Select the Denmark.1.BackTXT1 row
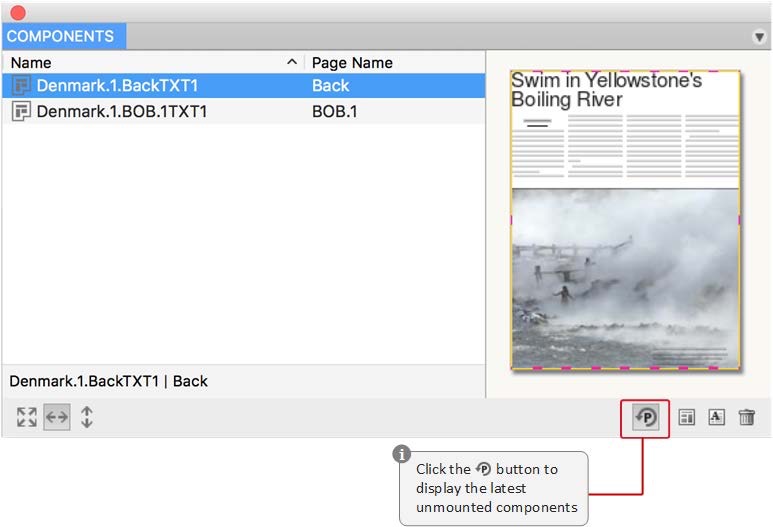 pos(117,86)
